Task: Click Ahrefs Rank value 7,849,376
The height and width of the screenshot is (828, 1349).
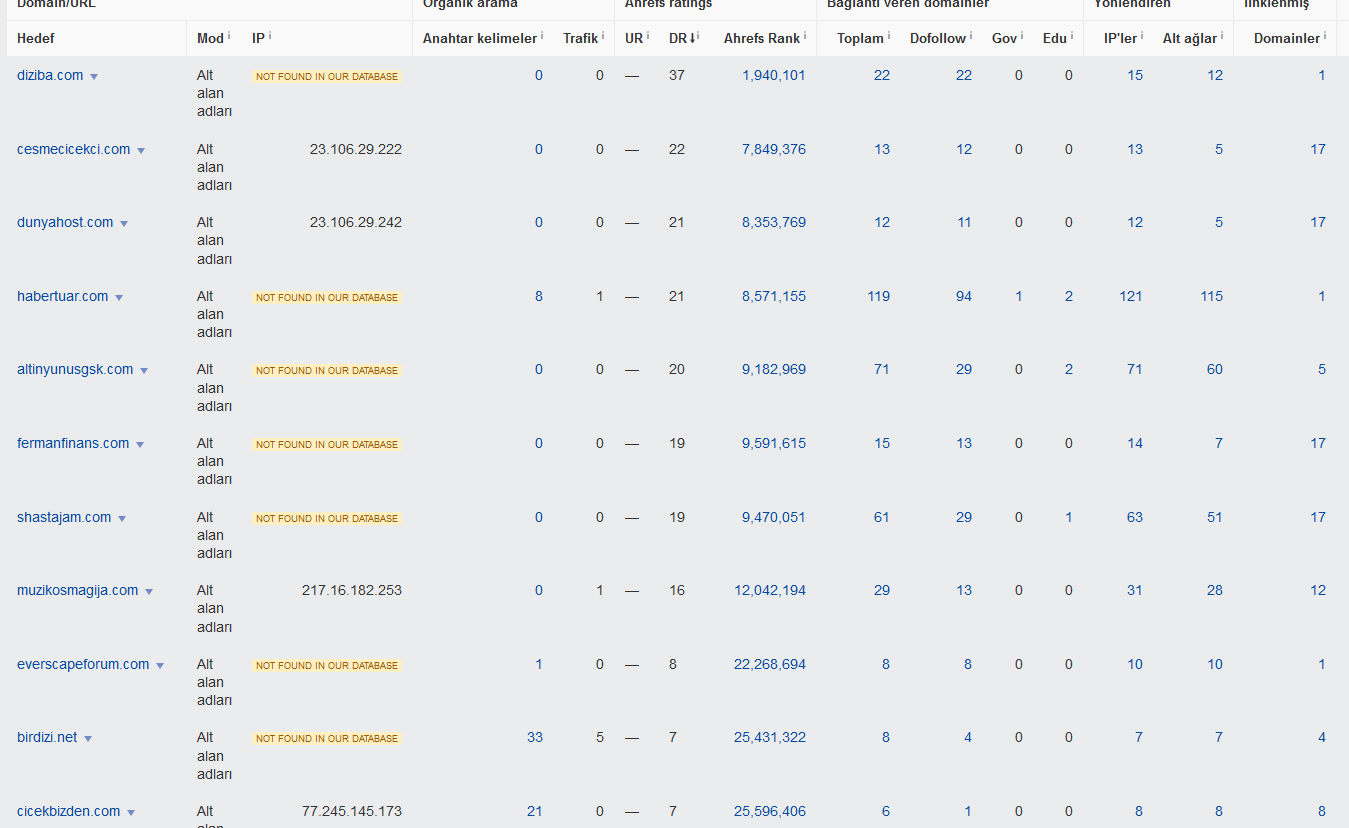Action: (774, 149)
